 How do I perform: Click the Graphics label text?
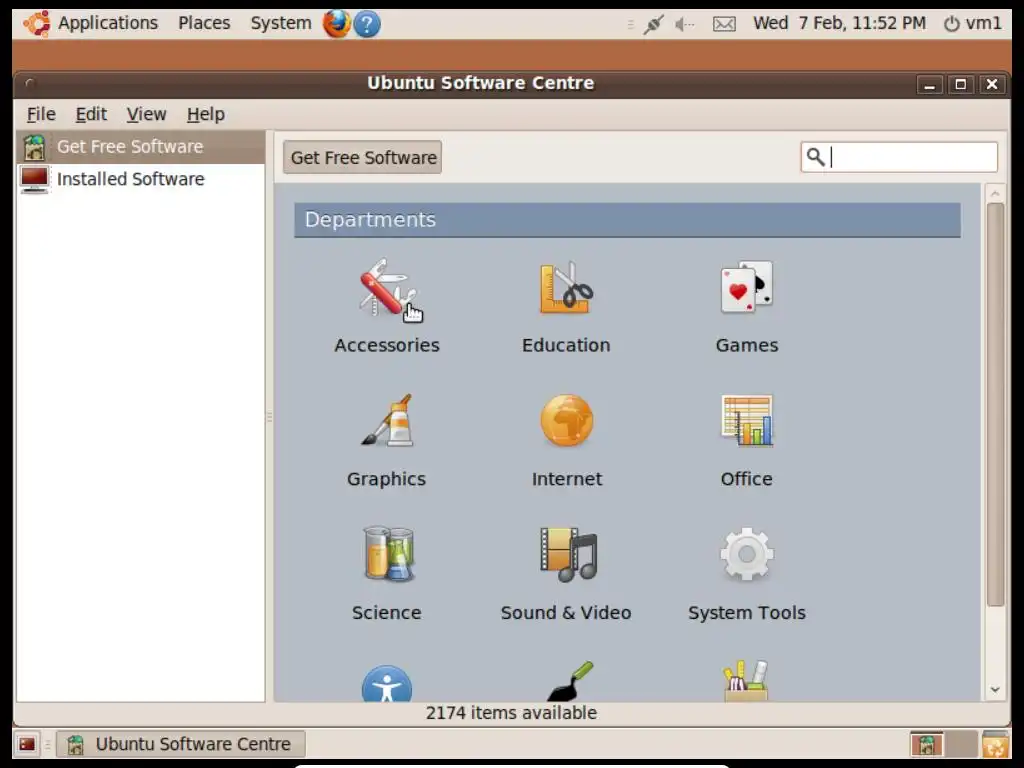(387, 479)
